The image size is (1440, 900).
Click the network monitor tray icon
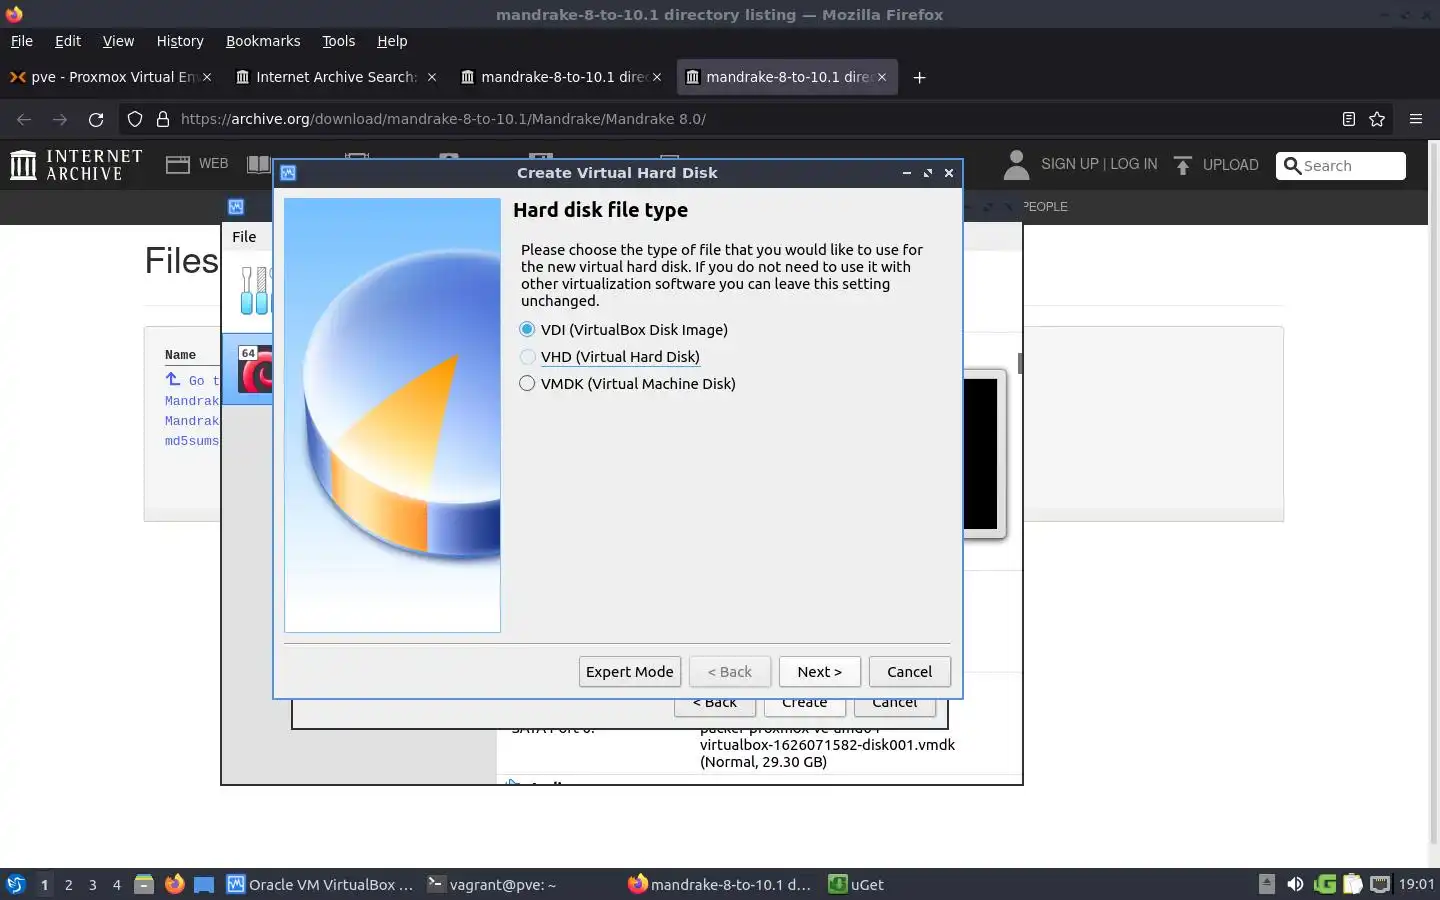point(1380,884)
